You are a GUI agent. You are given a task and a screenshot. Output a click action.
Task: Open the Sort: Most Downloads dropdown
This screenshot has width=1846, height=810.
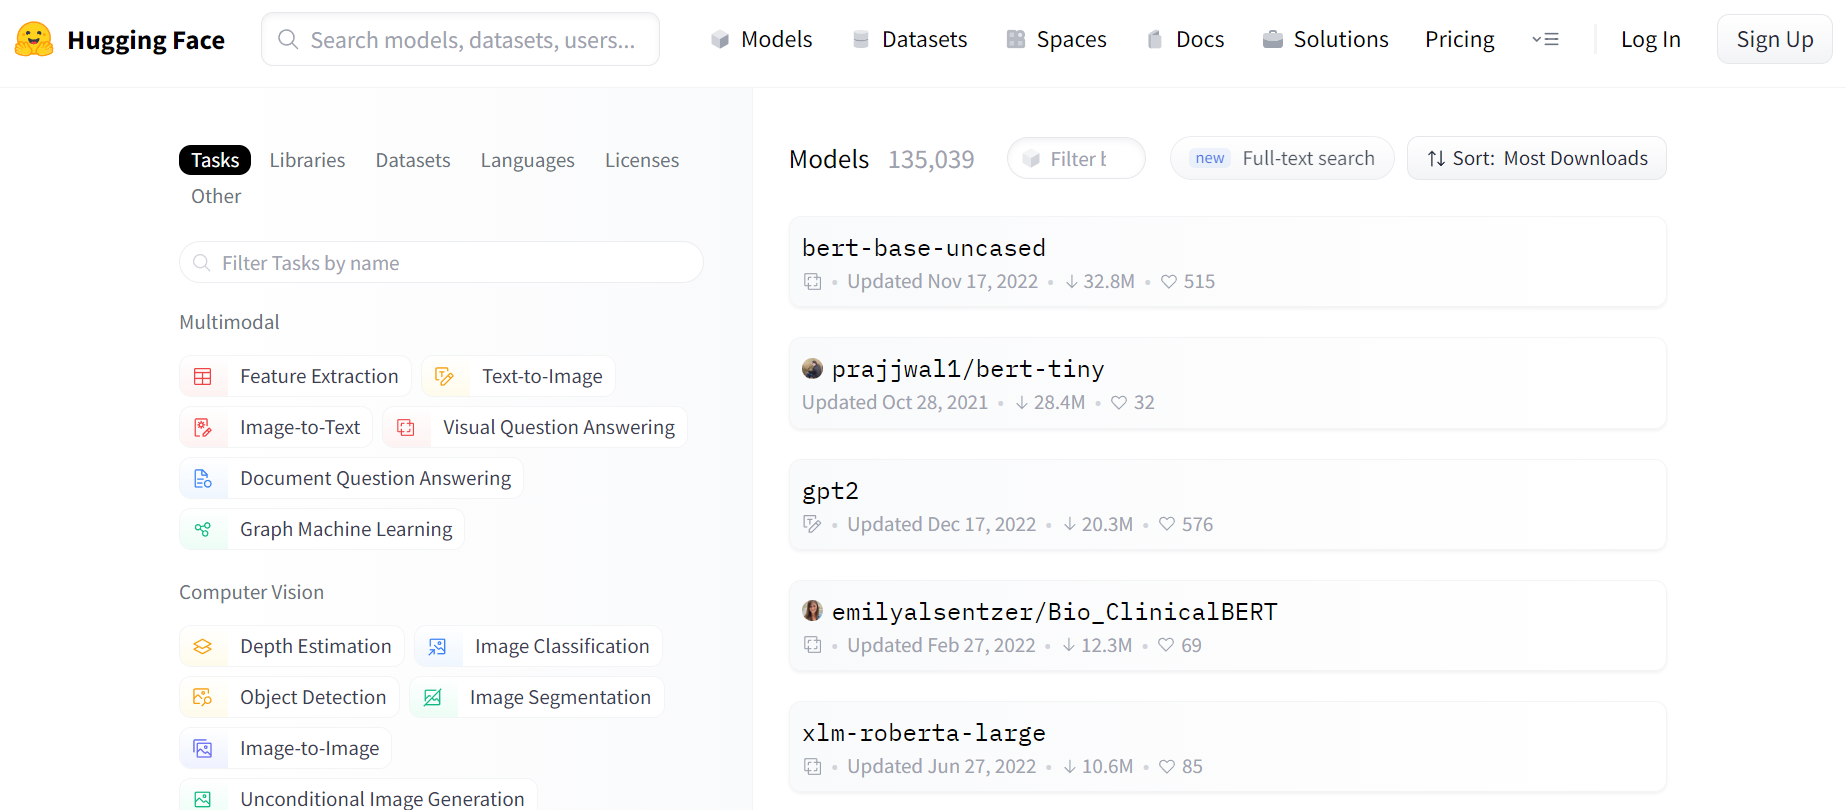tap(1537, 158)
